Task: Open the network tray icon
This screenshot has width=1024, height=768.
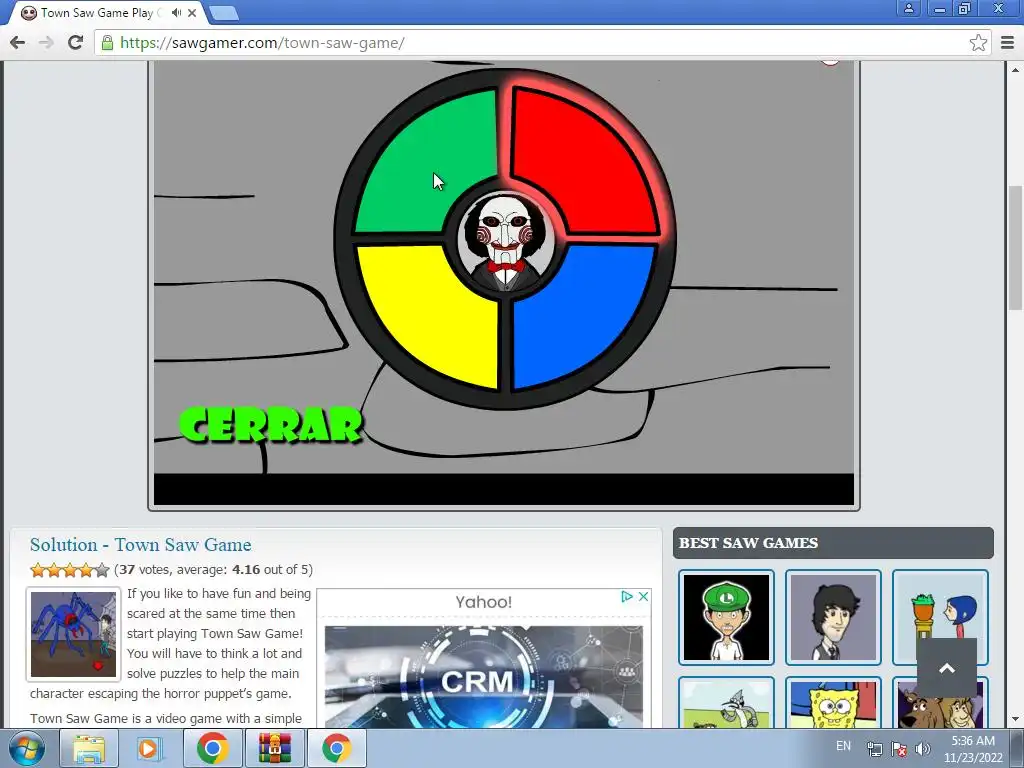Action: point(874,749)
